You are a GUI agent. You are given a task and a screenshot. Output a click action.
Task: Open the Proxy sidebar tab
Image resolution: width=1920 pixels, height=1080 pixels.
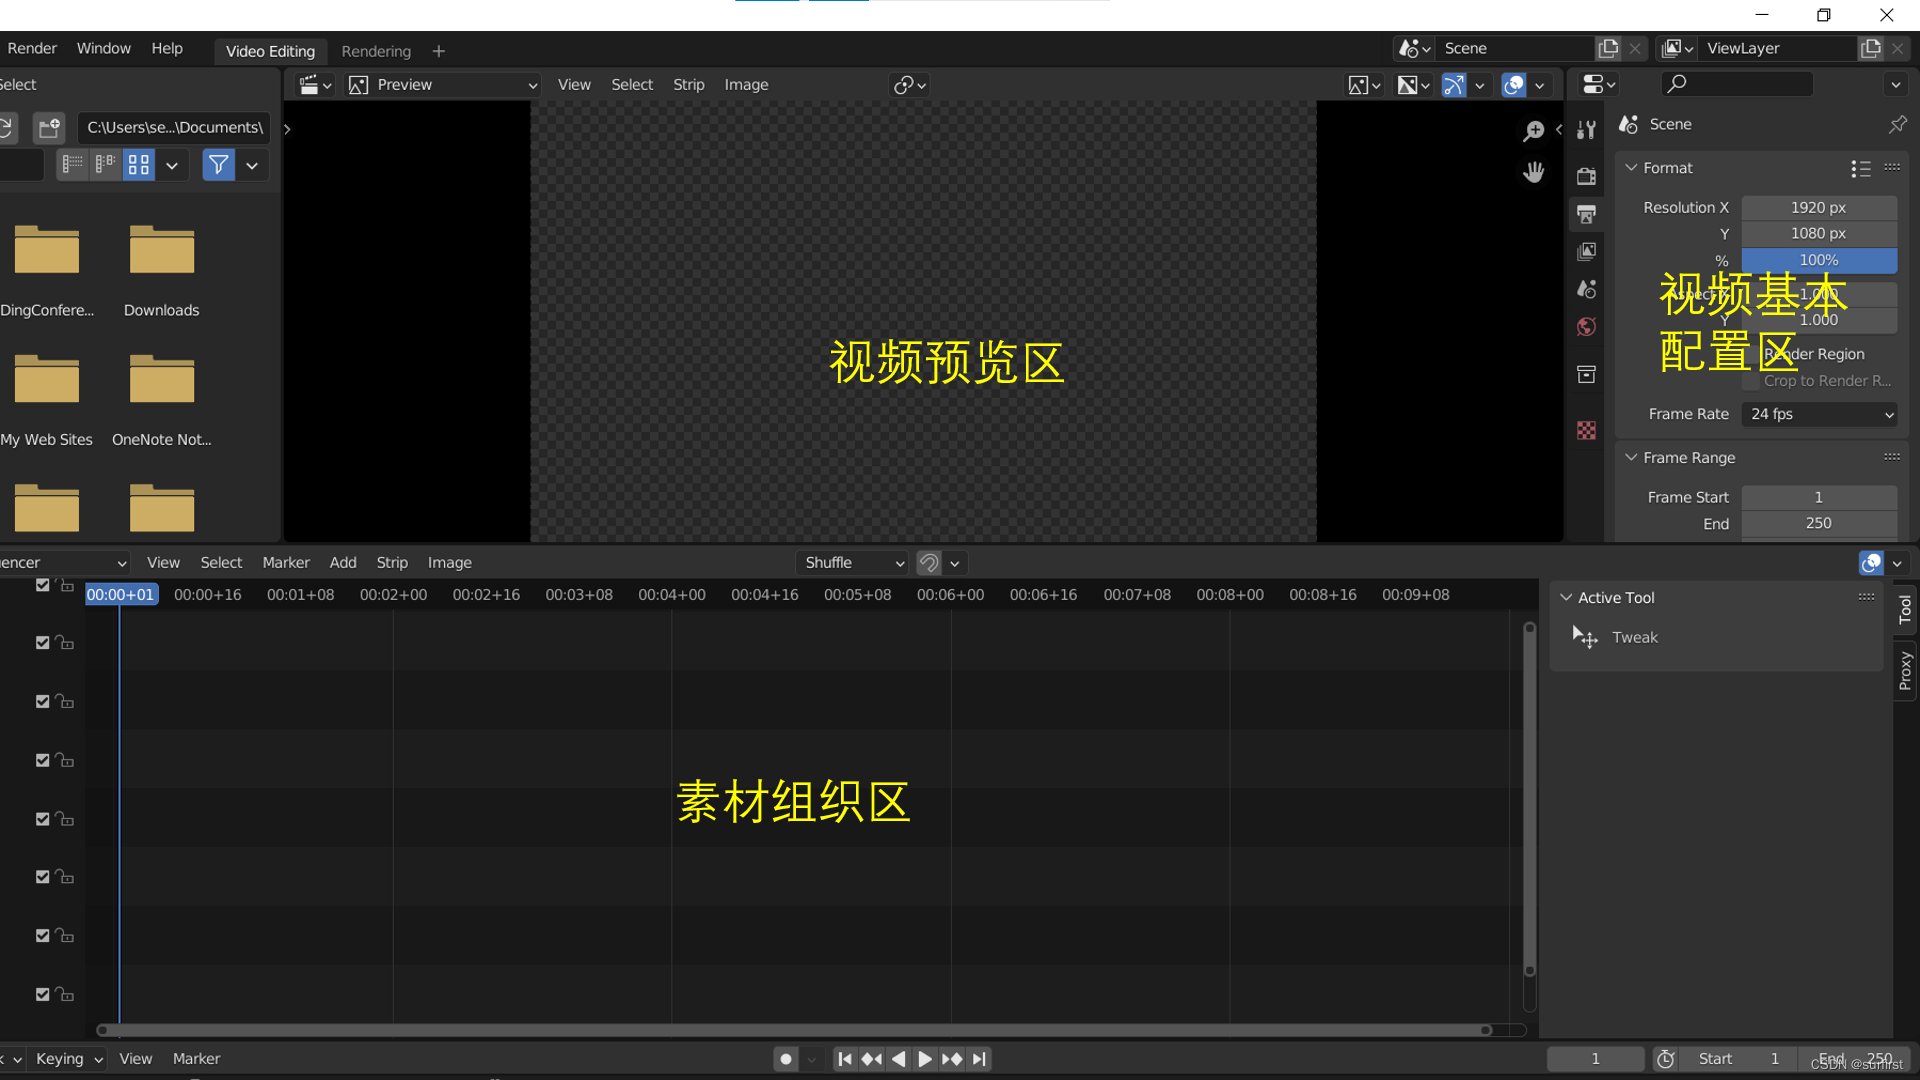tap(1905, 670)
